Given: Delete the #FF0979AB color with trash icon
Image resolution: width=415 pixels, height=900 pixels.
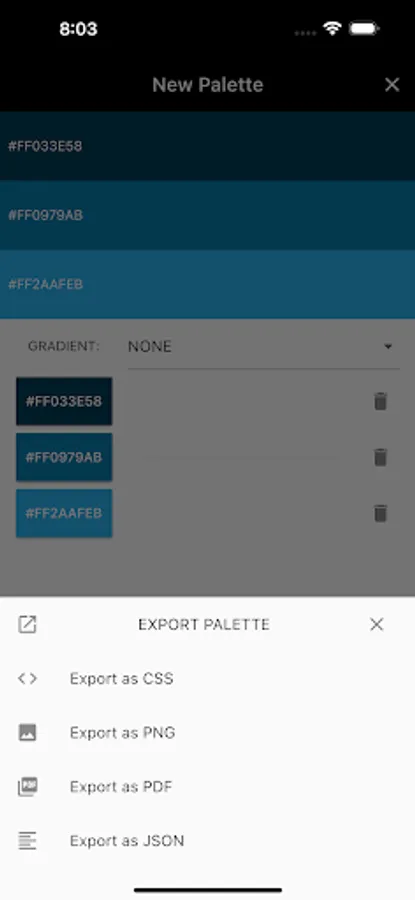Looking at the screenshot, I should tap(380, 457).
